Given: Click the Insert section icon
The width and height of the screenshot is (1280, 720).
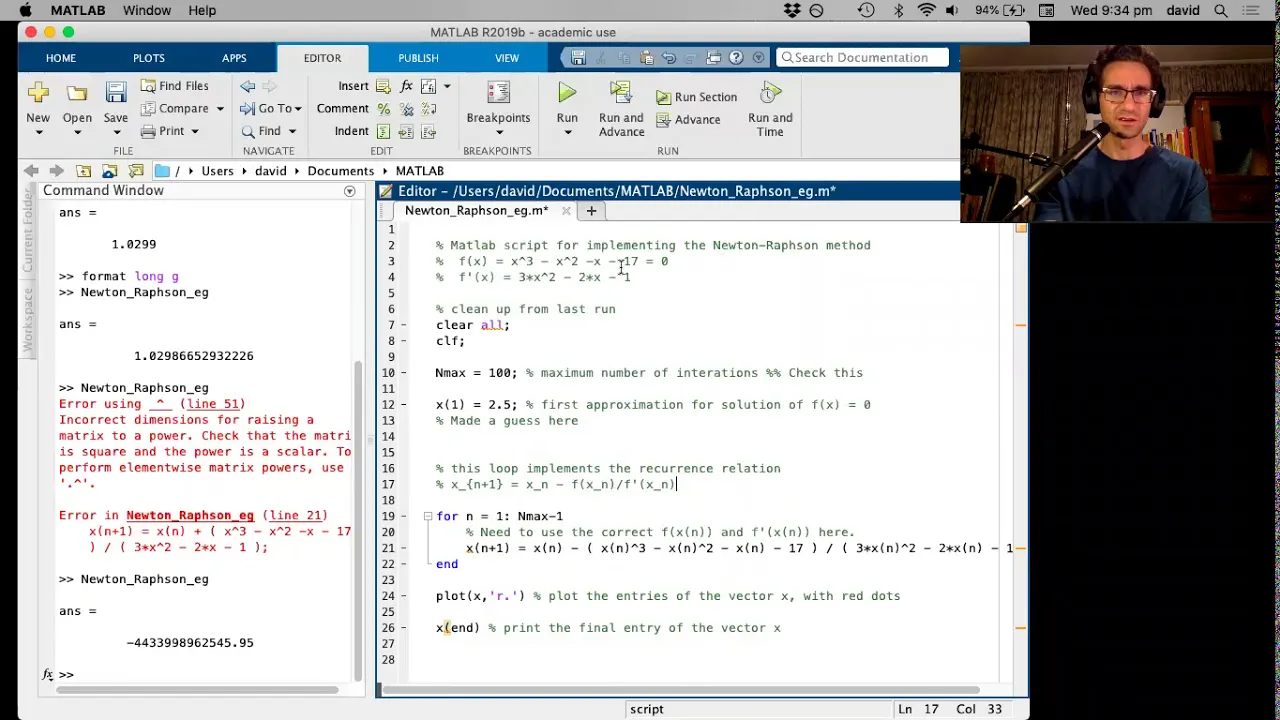Looking at the screenshot, I should coord(383,86).
